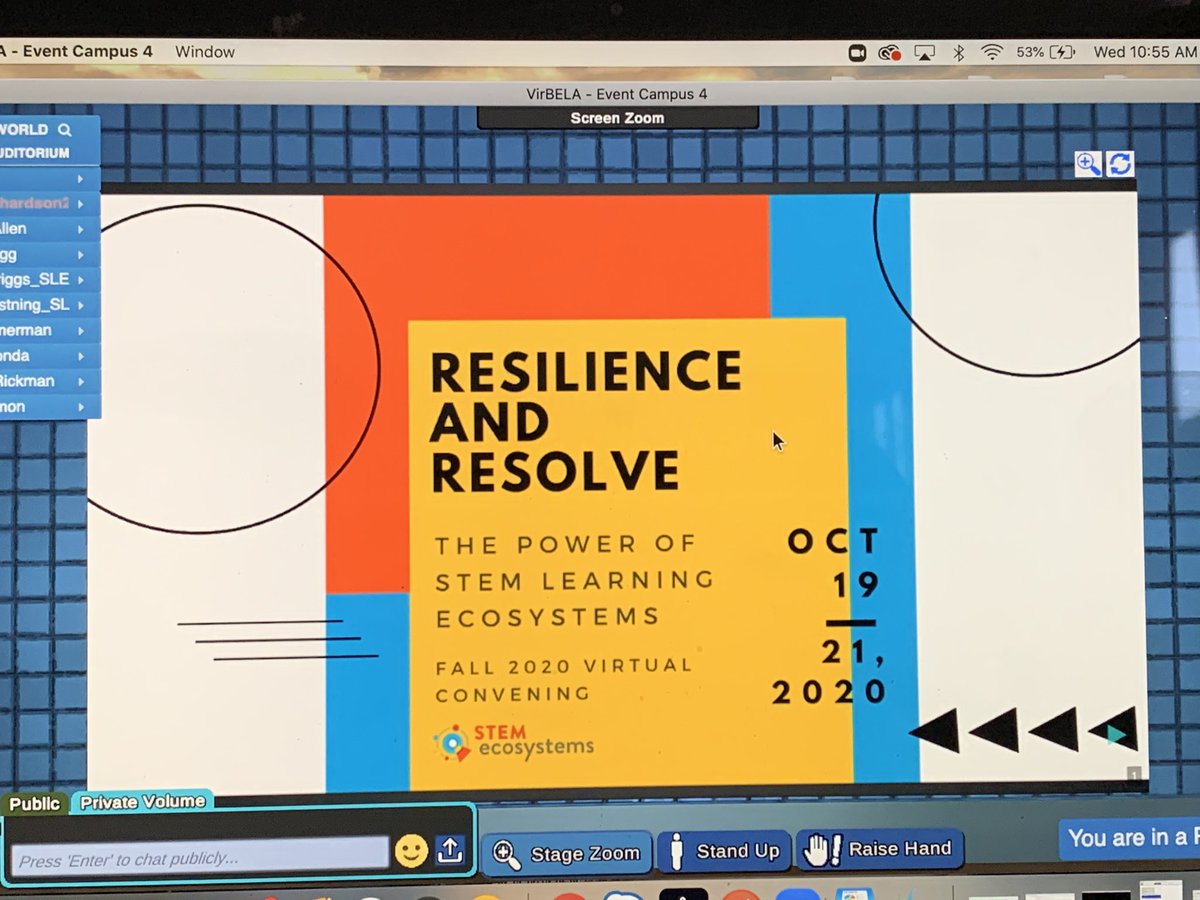
Task: Expand the arrow next to onda
Action: (80, 356)
